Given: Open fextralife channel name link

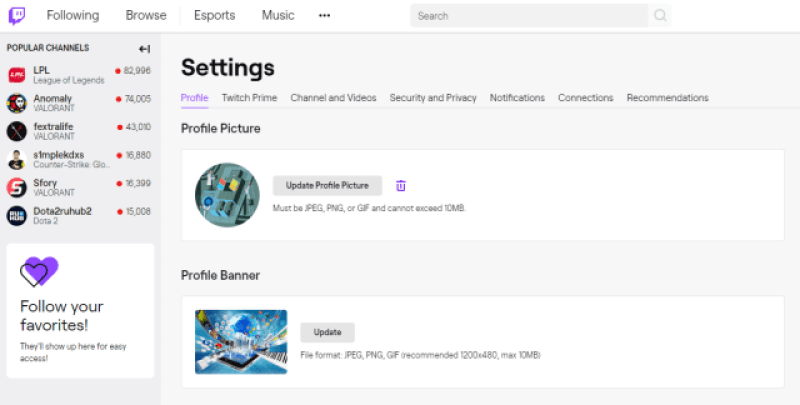Looking at the screenshot, I should 53,126.
